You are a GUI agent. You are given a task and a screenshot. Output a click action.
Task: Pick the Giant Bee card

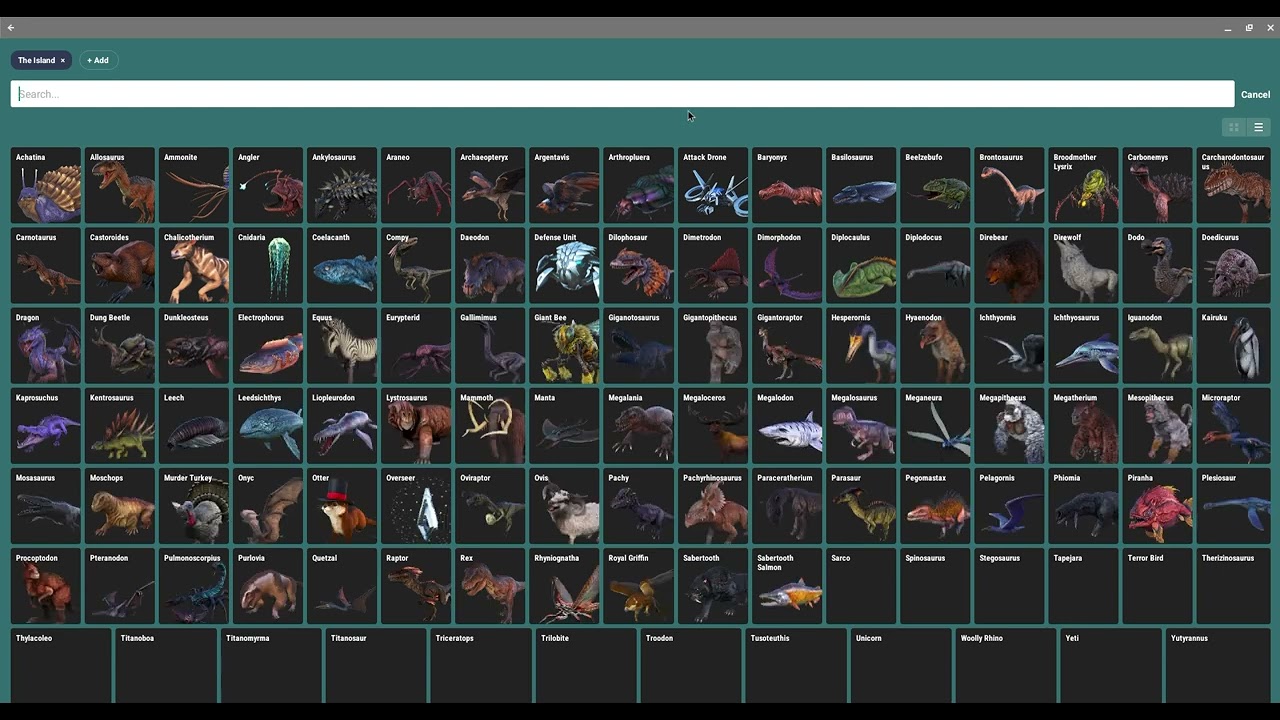point(564,345)
